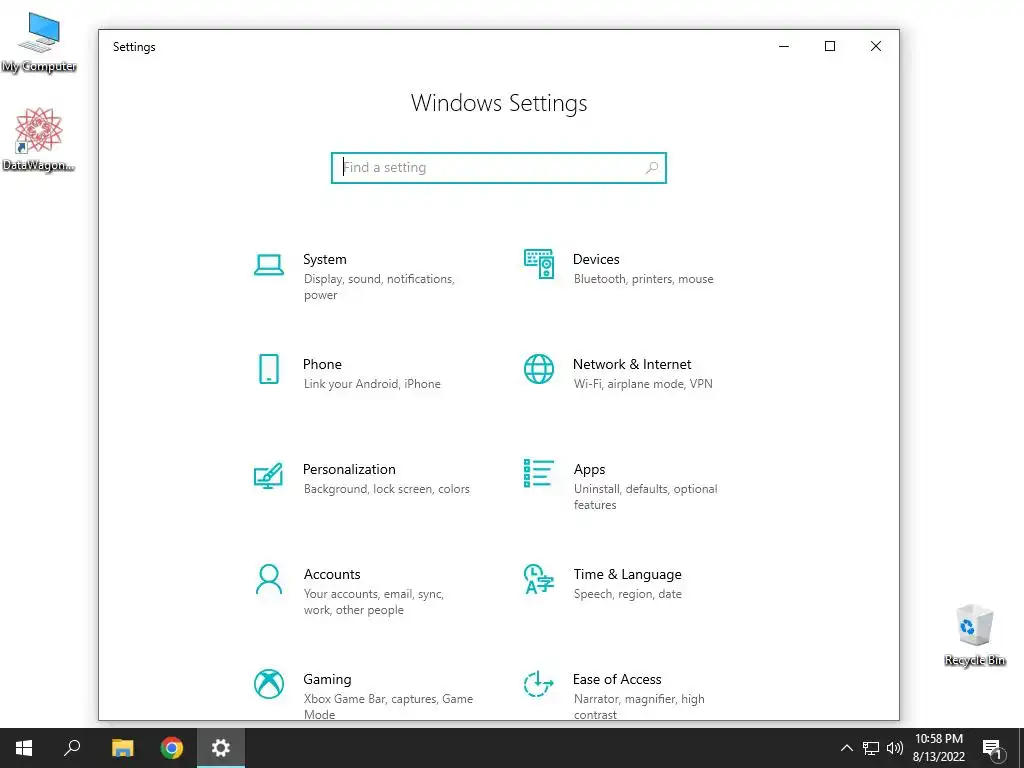Open the Windows Start menu
The image size is (1024, 768).
(24, 748)
